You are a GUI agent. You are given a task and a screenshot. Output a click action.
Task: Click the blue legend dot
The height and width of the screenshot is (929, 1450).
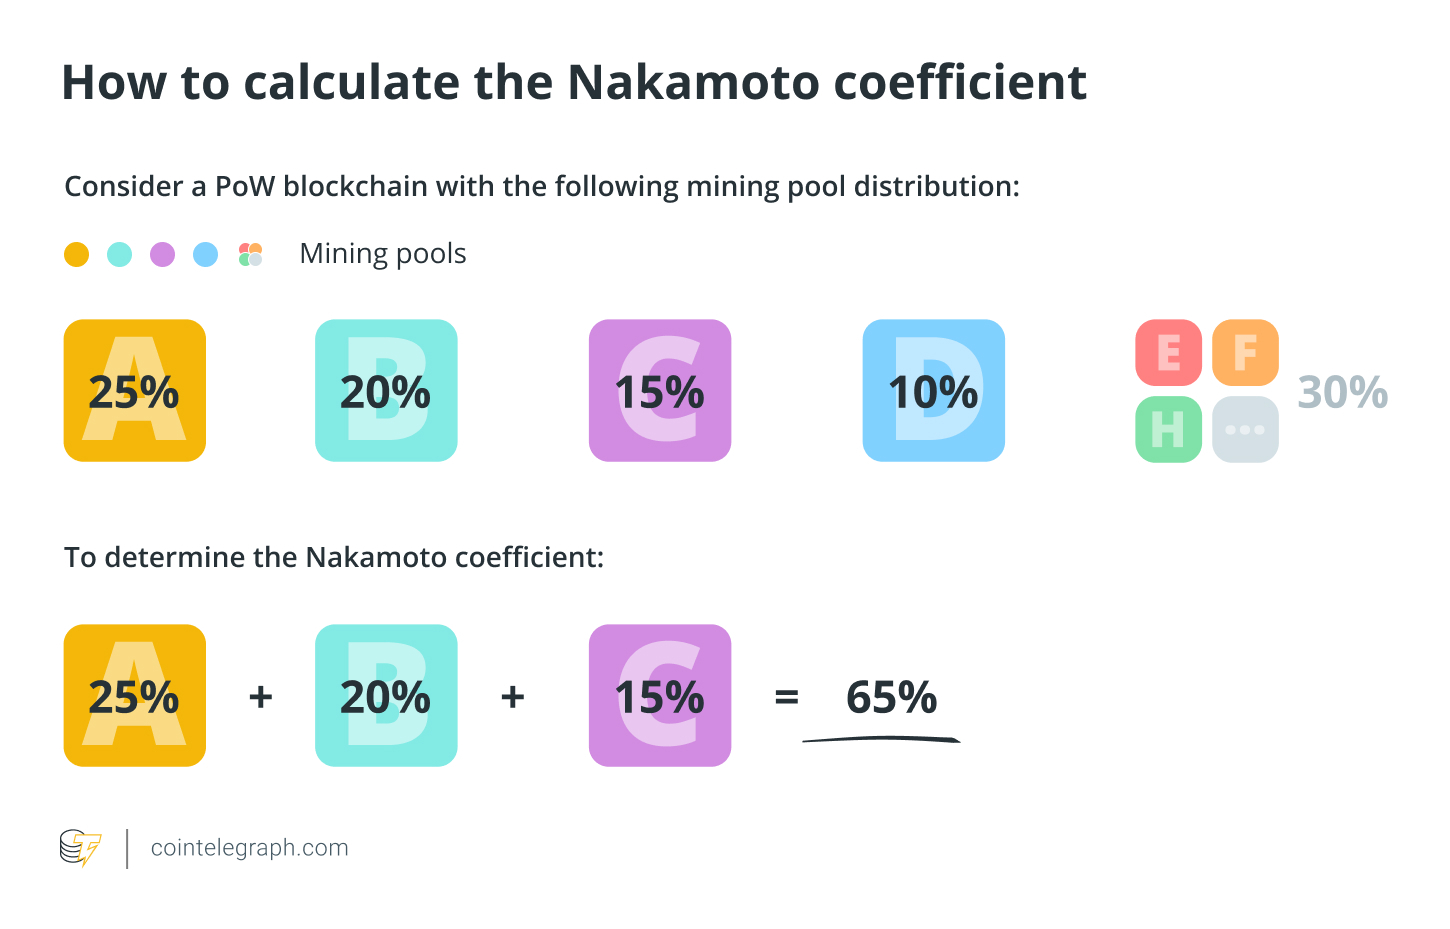[205, 255]
